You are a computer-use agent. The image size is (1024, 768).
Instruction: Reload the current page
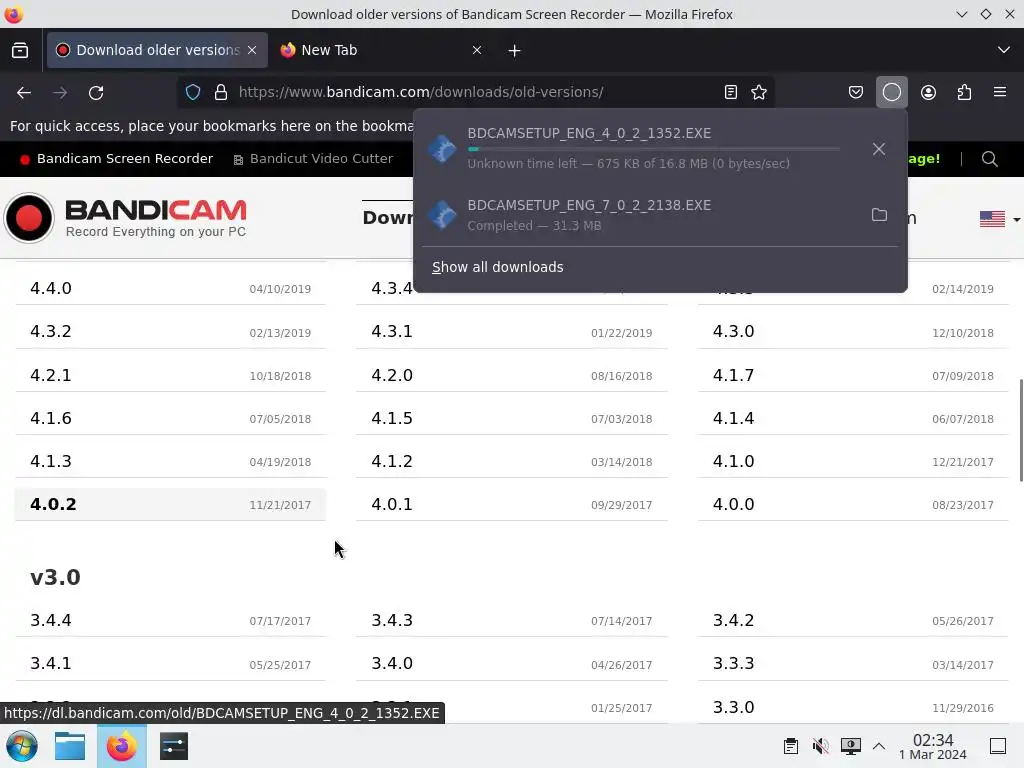pyautogui.click(x=96, y=93)
